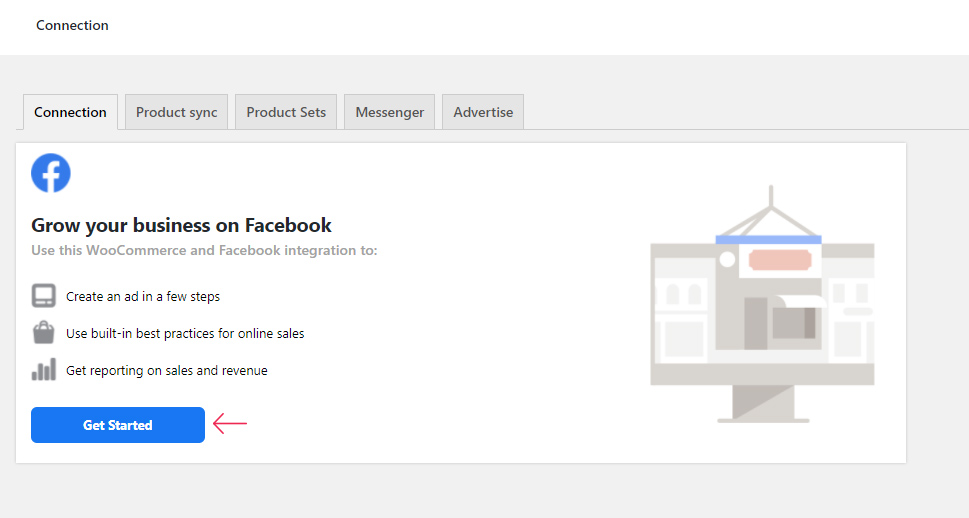Click the storefront monitor illustration
The height and width of the screenshot is (518, 969).
point(762,304)
